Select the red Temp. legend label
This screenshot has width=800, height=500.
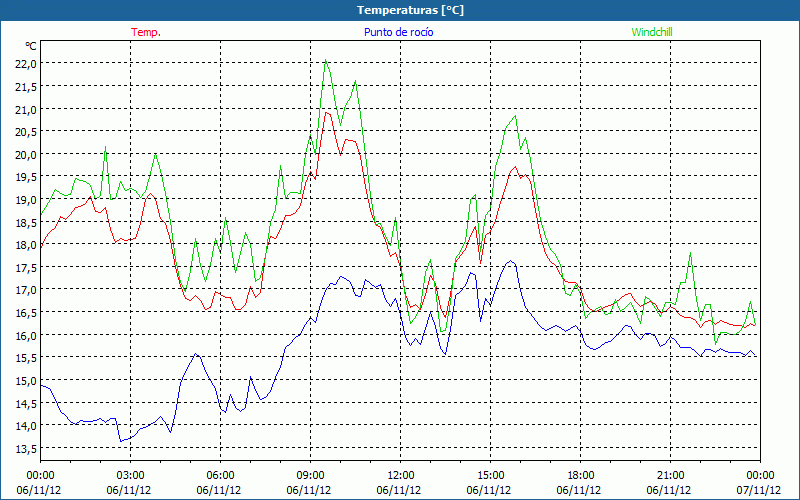[146, 32]
